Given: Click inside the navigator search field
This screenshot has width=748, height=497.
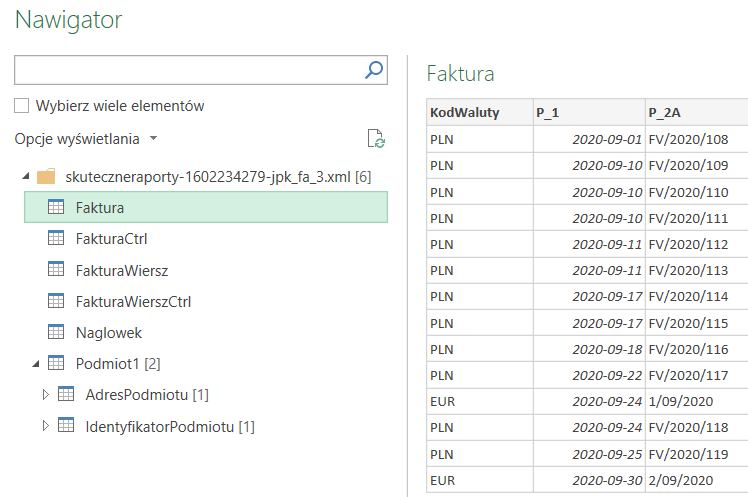Looking at the screenshot, I should click(188, 70).
